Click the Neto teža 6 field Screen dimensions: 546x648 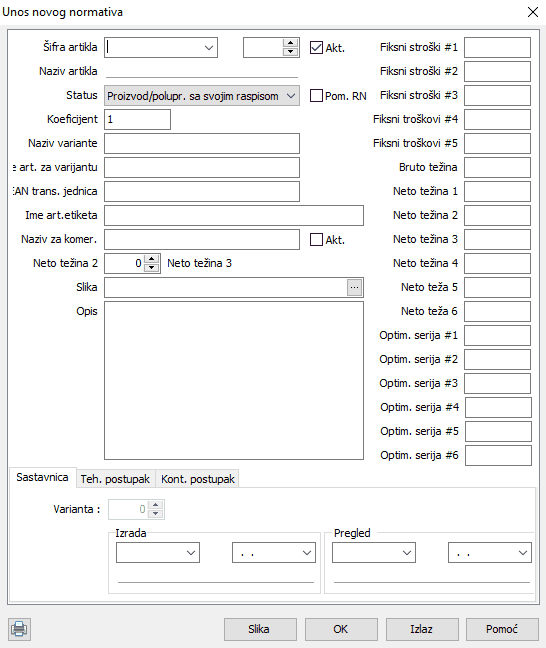(497, 311)
